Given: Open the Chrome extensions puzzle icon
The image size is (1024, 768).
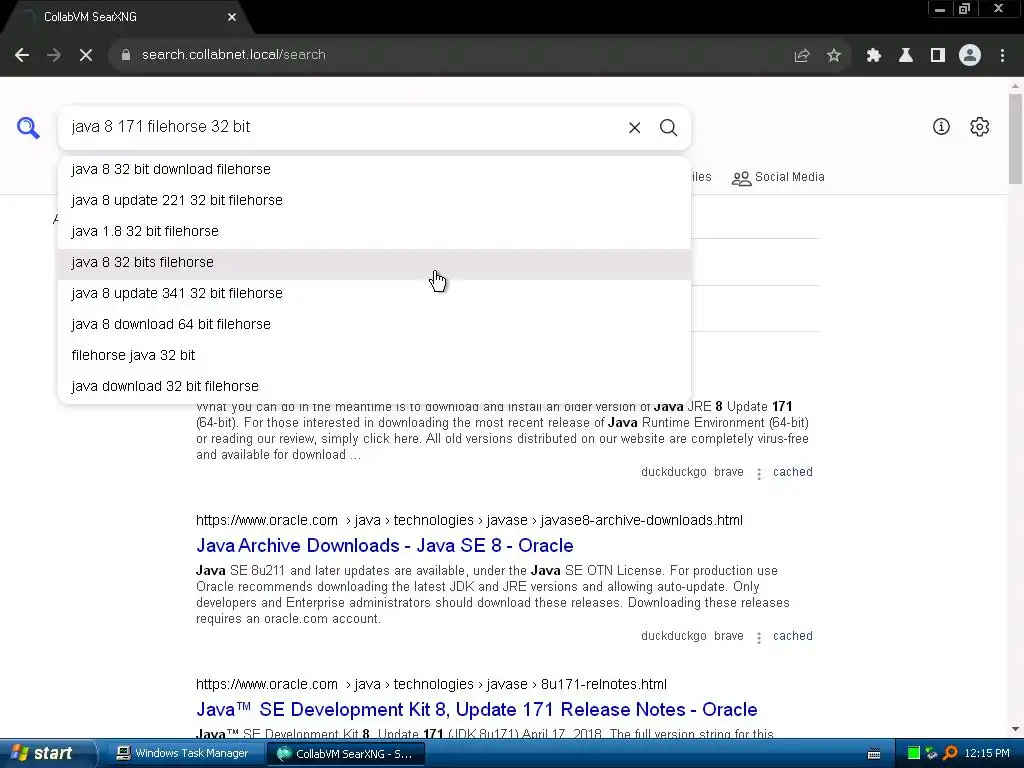Looking at the screenshot, I should [874, 56].
